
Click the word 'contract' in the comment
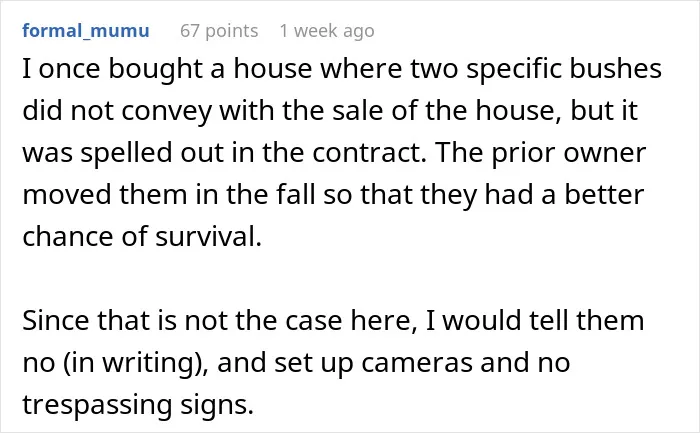click(369, 153)
